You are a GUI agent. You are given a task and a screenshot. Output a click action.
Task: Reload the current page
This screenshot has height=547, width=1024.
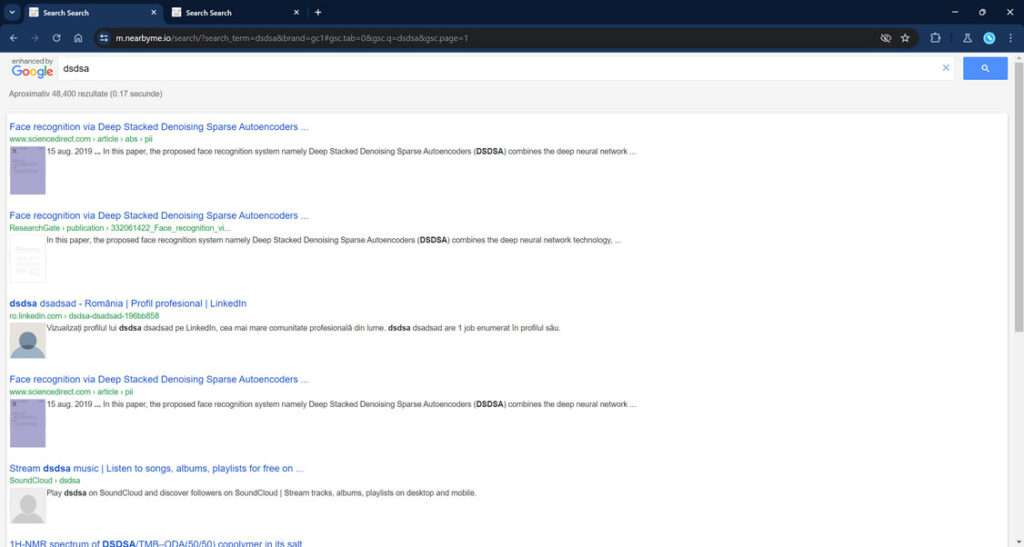pos(56,38)
